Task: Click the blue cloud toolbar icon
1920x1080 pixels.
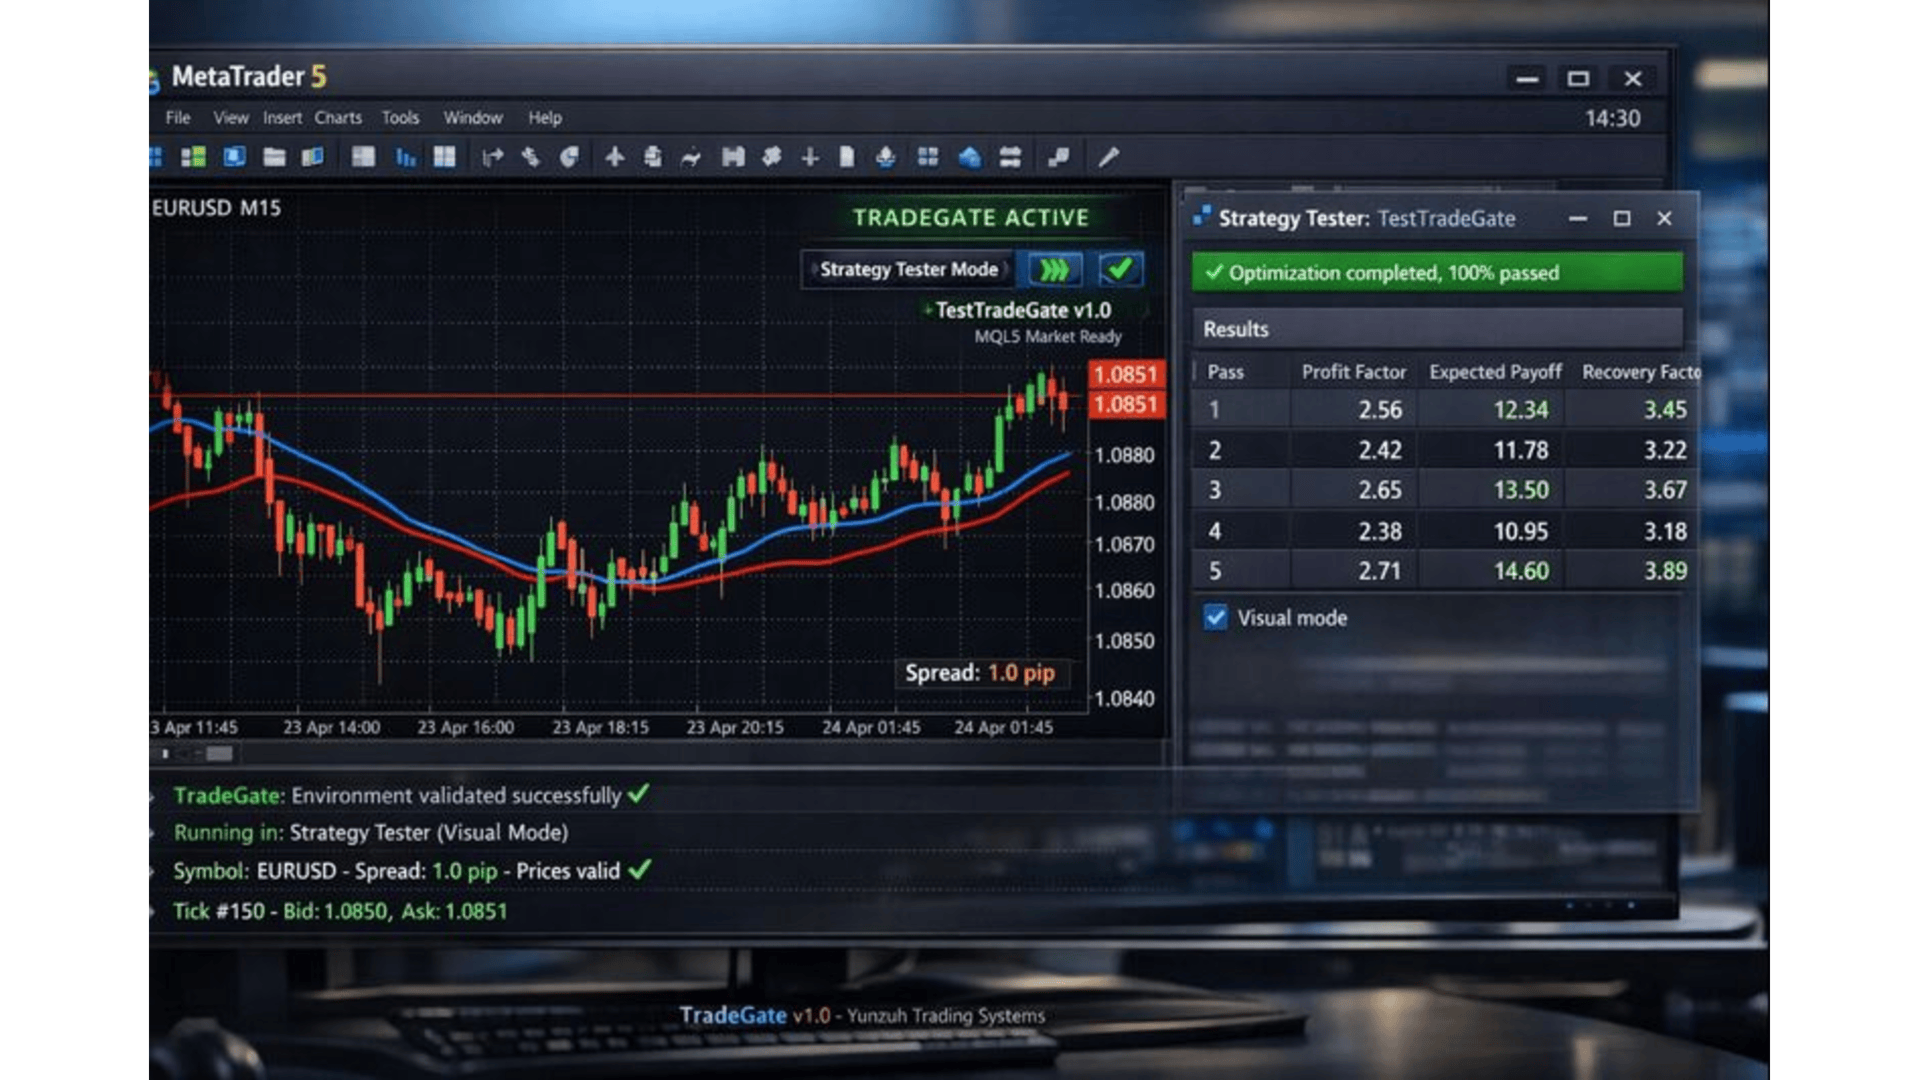Action: click(x=969, y=157)
